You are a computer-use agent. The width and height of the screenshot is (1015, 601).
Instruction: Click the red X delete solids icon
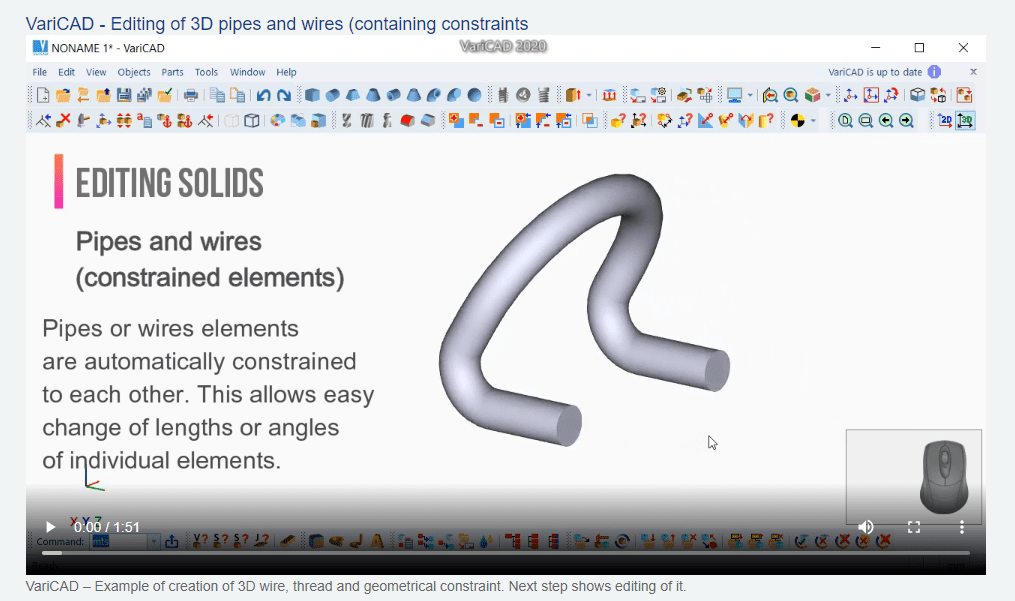[x=63, y=120]
